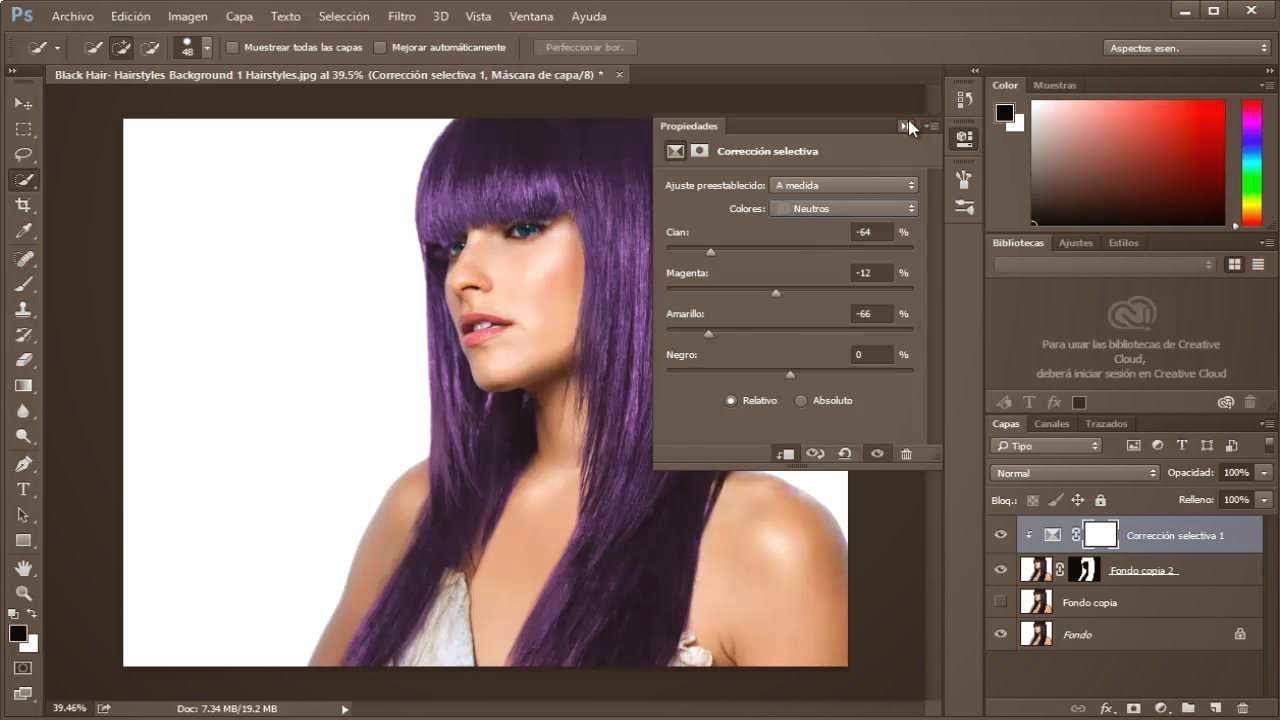Click the Corrección selectiva 1 layer mask thumbnail
Image resolution: width=1280 pixels, height=720 pixels.
click(x=1100, y=535)
